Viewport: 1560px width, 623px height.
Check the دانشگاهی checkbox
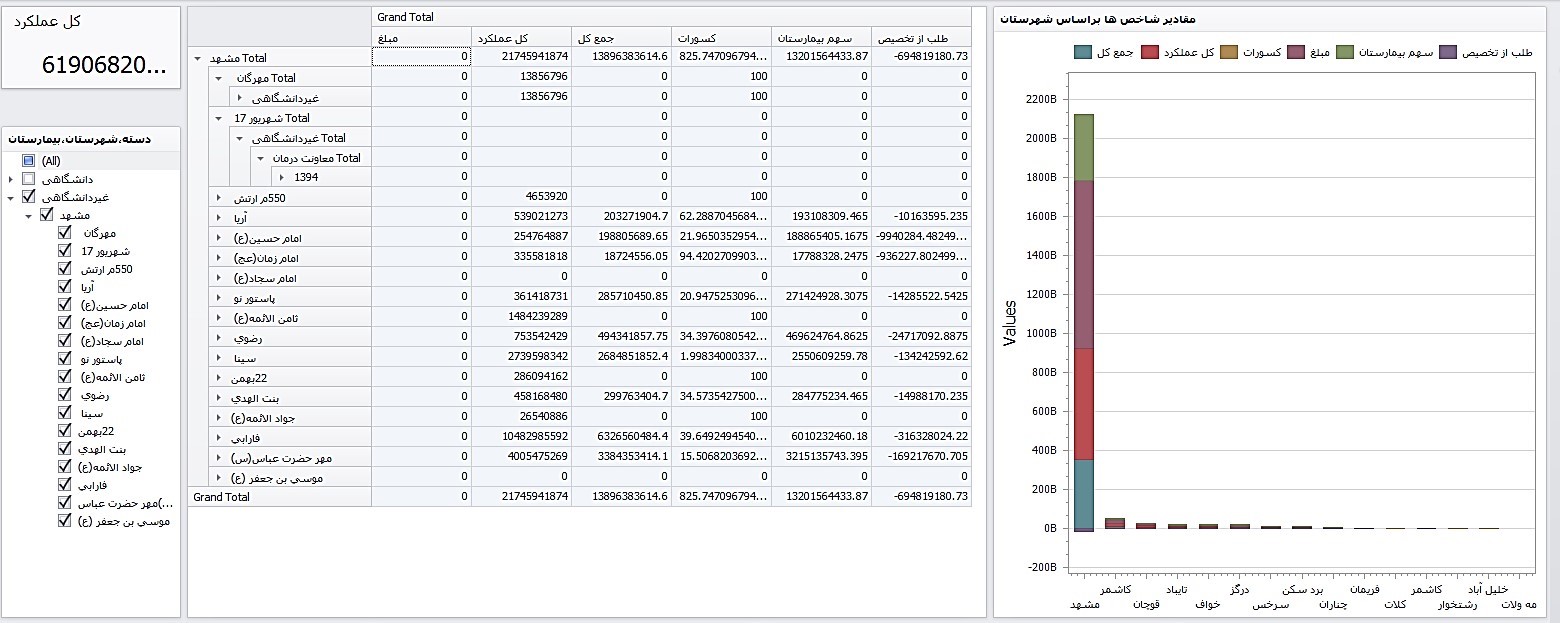coord(29,179)
